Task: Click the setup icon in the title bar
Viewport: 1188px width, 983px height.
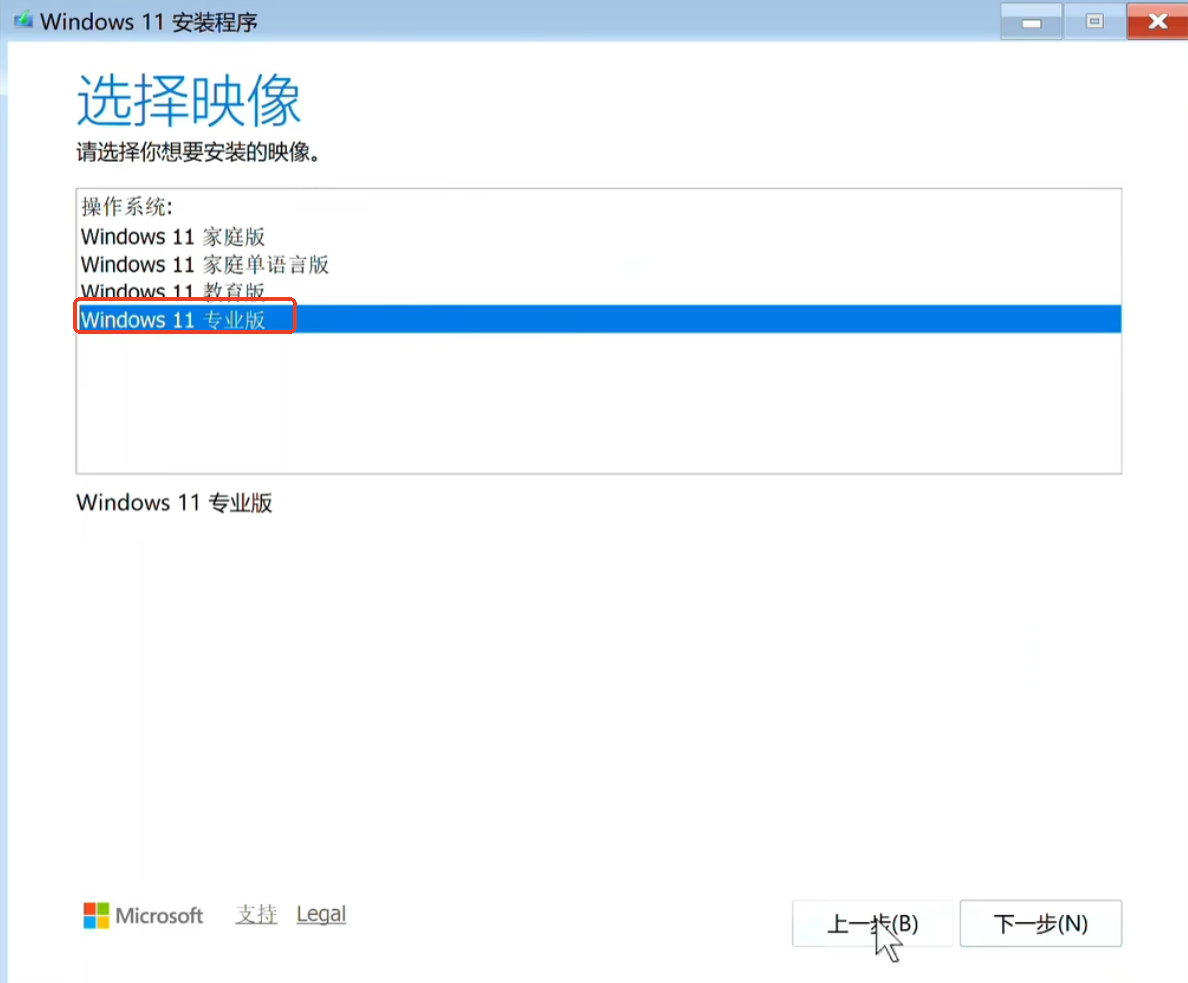Action: point(21,20)
